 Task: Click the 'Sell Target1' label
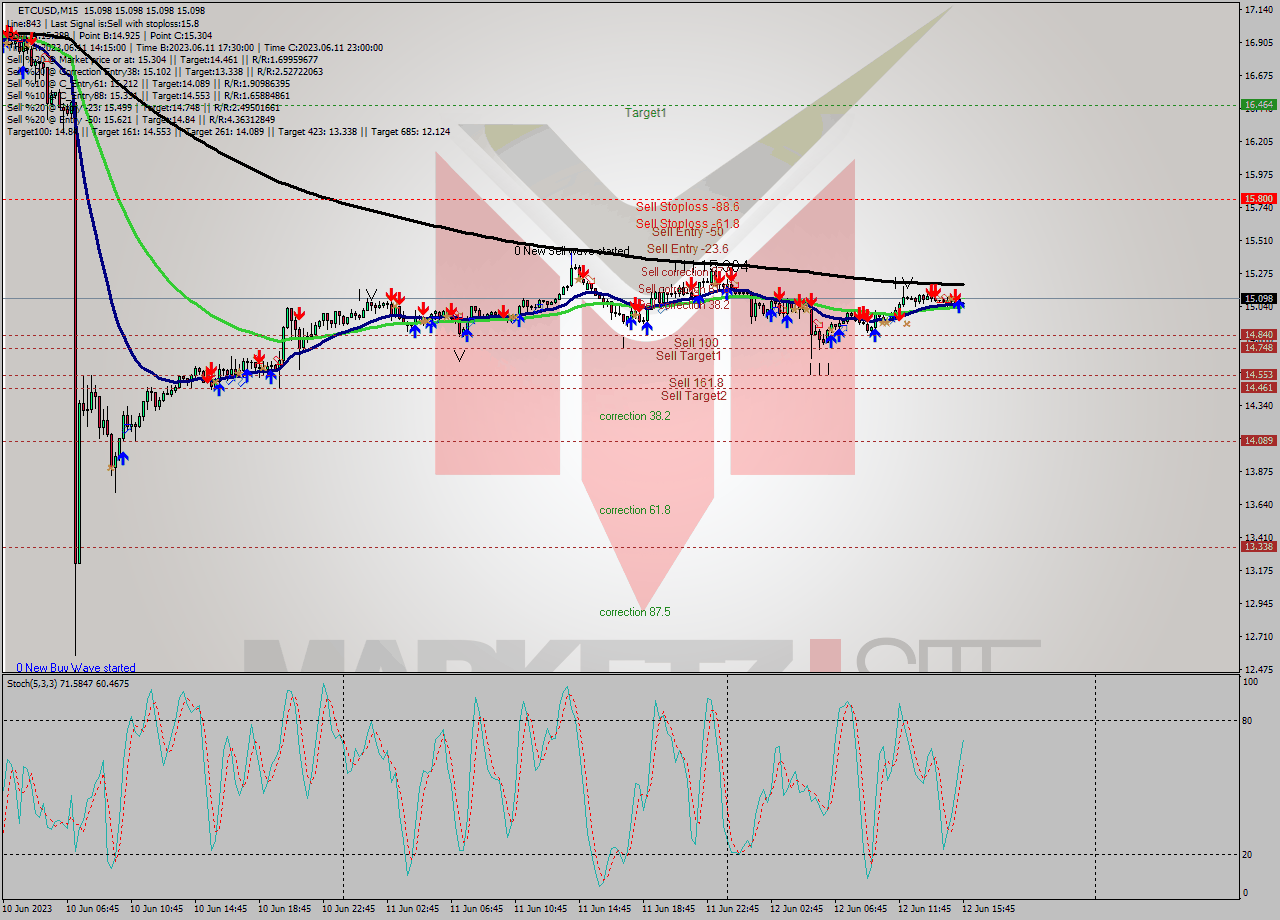point(688,355)
